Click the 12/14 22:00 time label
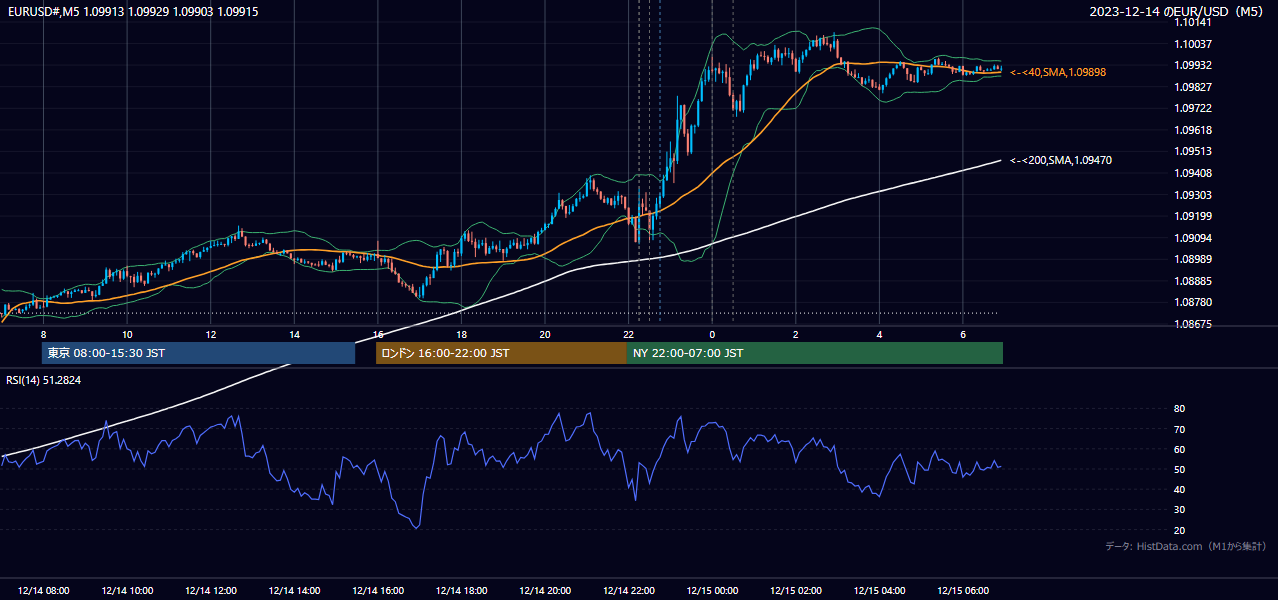This screenshot has height=600, width=1278. (x=629, y=591)
